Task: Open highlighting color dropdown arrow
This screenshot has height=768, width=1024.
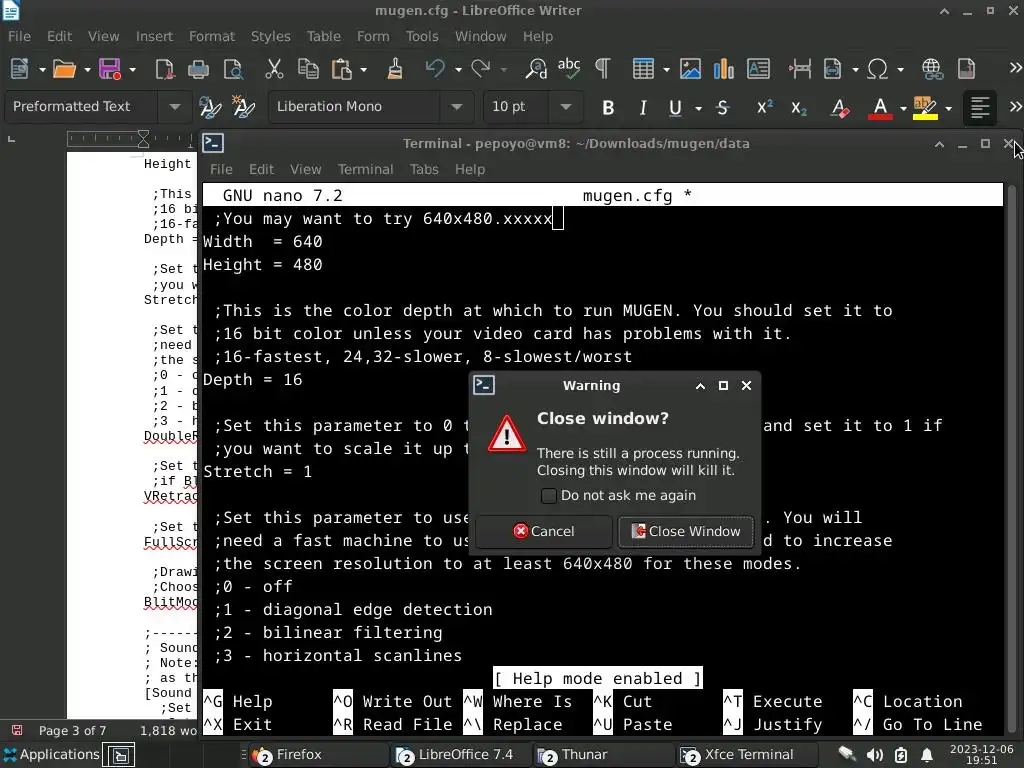Action: tap(948, 108)
